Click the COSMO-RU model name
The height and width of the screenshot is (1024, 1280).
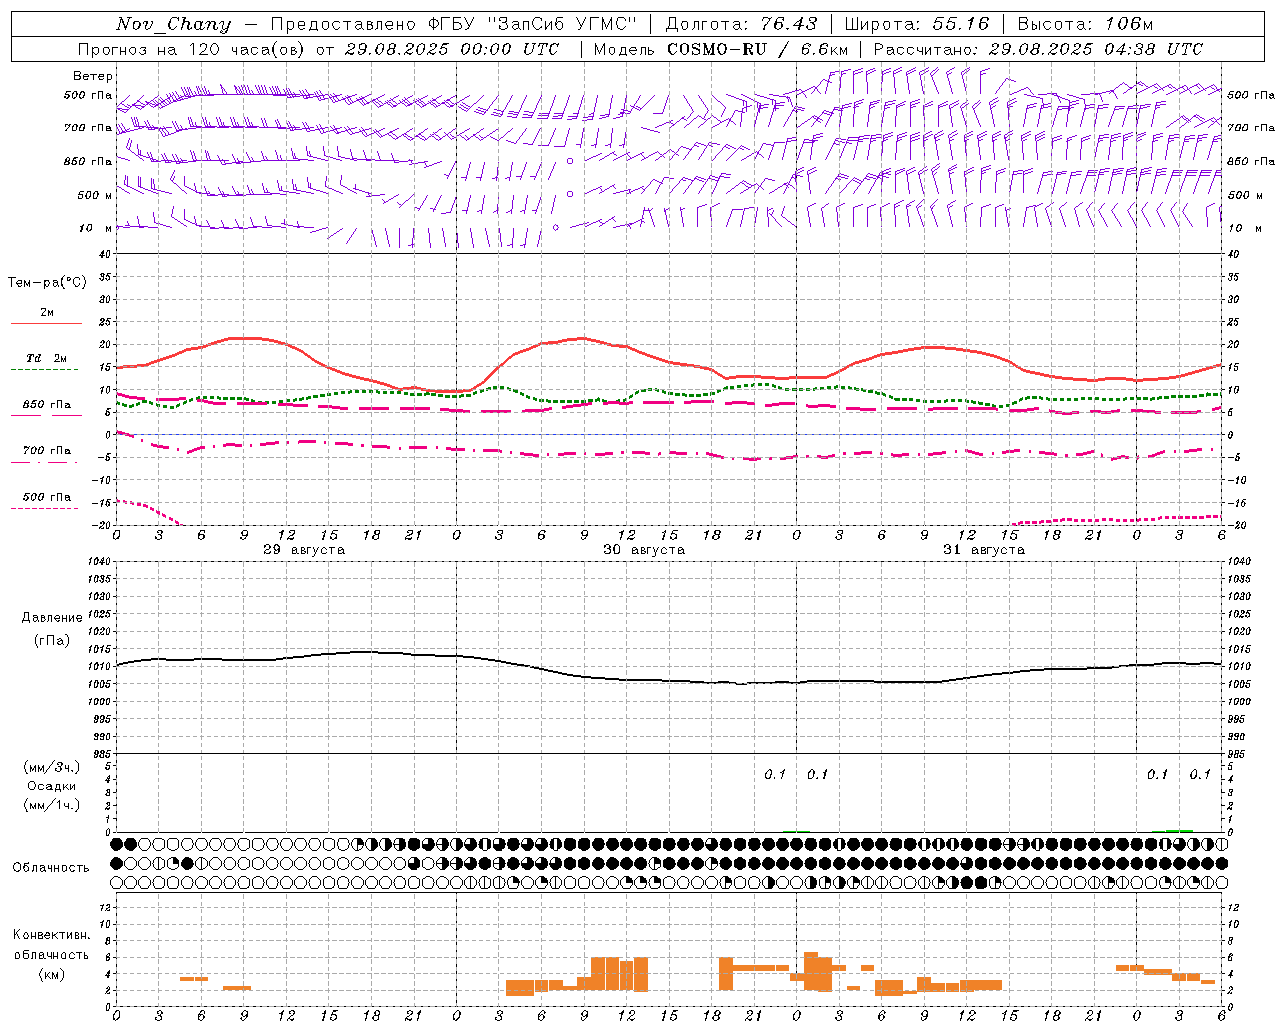(x=715, y=49)
